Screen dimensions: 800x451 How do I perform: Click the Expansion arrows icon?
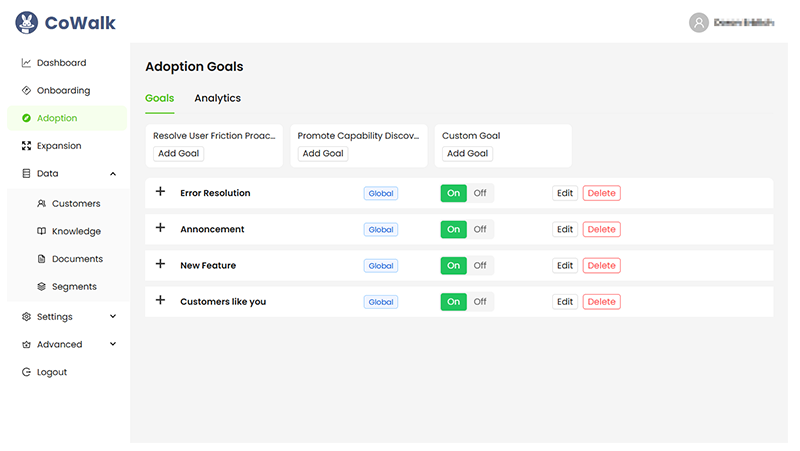(x=26, y=146)
